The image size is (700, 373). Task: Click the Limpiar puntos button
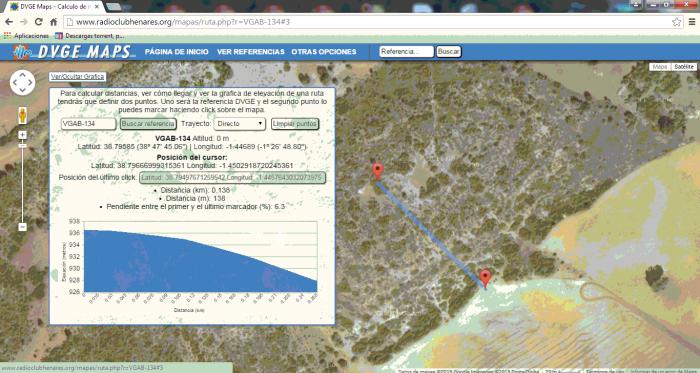click(295, 124)
